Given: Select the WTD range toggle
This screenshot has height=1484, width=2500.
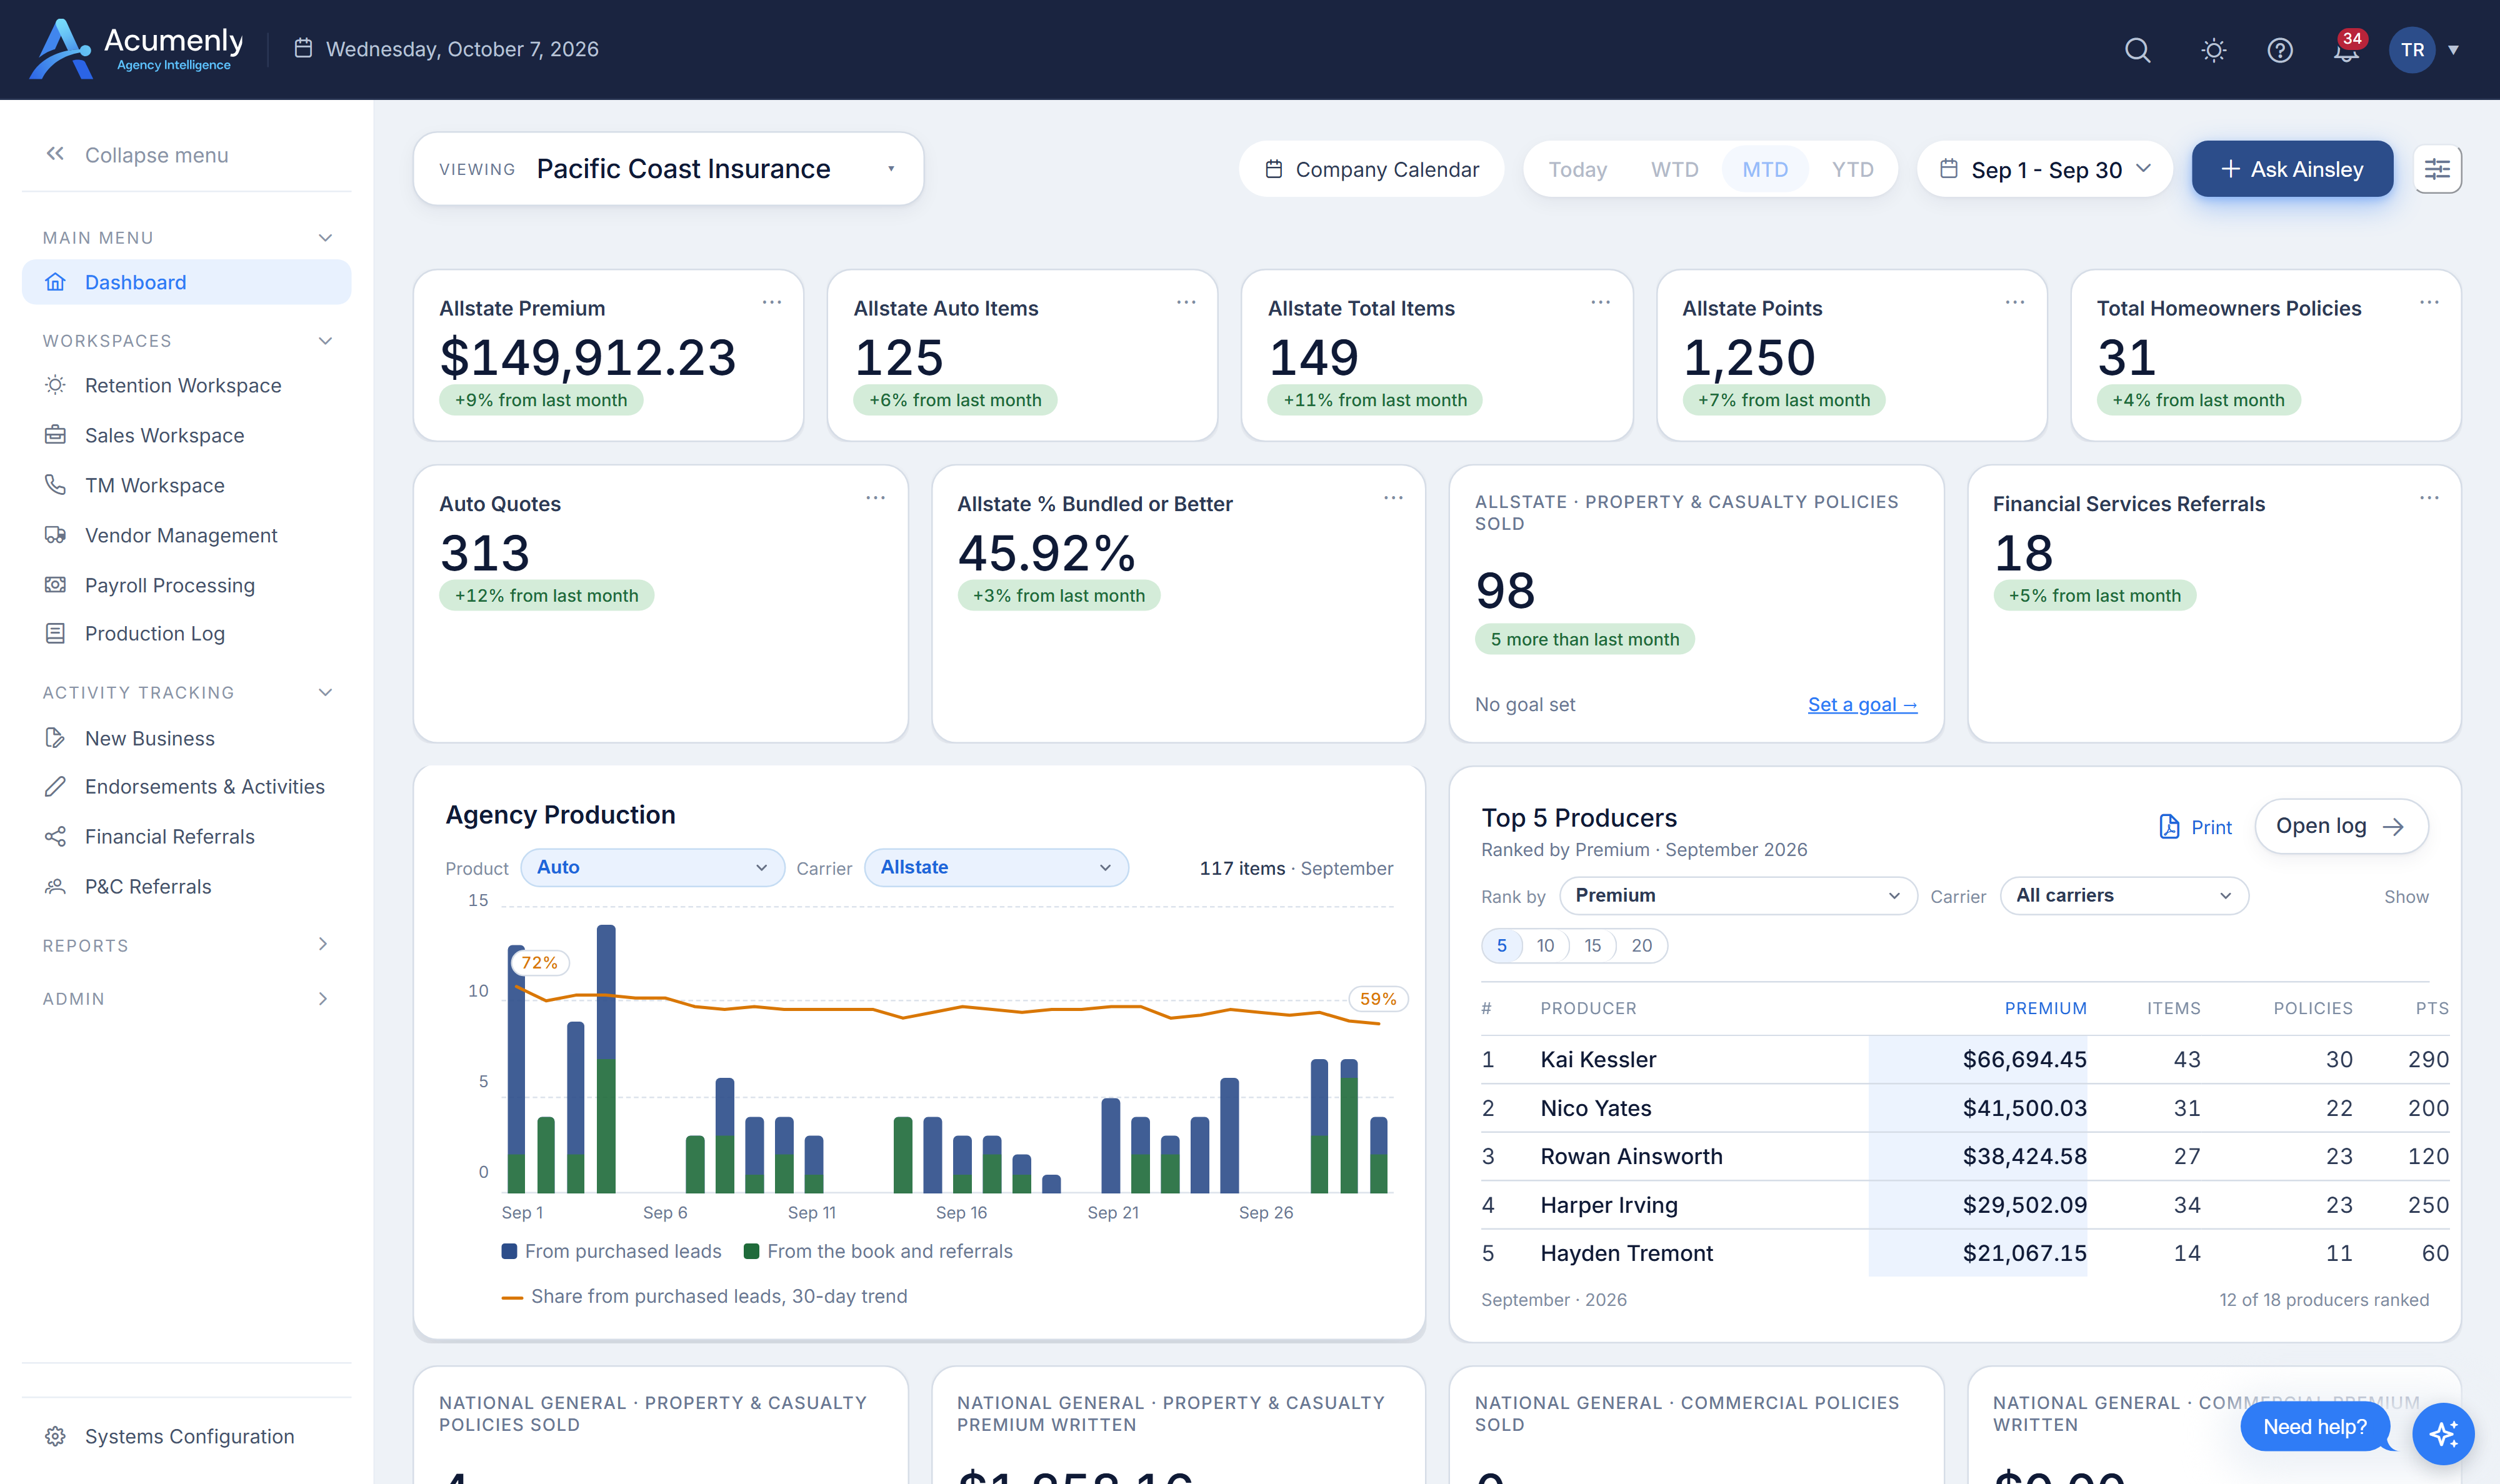Looking at the screenshot, I should coord(1674,169).
